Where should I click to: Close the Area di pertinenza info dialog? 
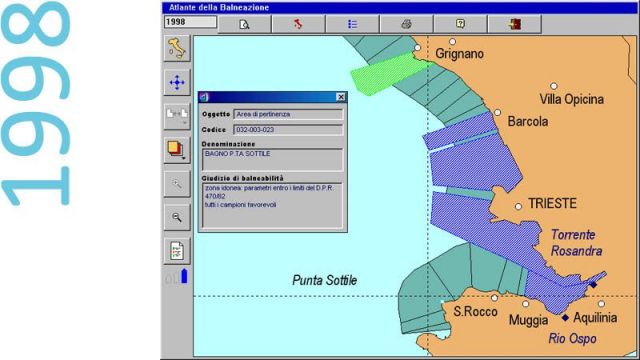[x=340, y=97]
